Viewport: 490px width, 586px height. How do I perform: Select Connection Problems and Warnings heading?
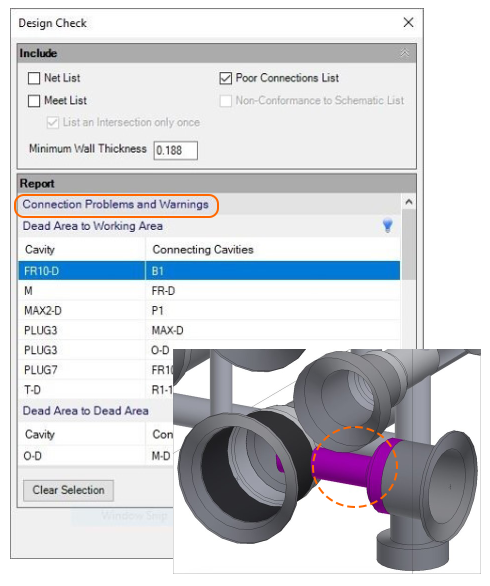pyautogui.click(x=115, y=204)
